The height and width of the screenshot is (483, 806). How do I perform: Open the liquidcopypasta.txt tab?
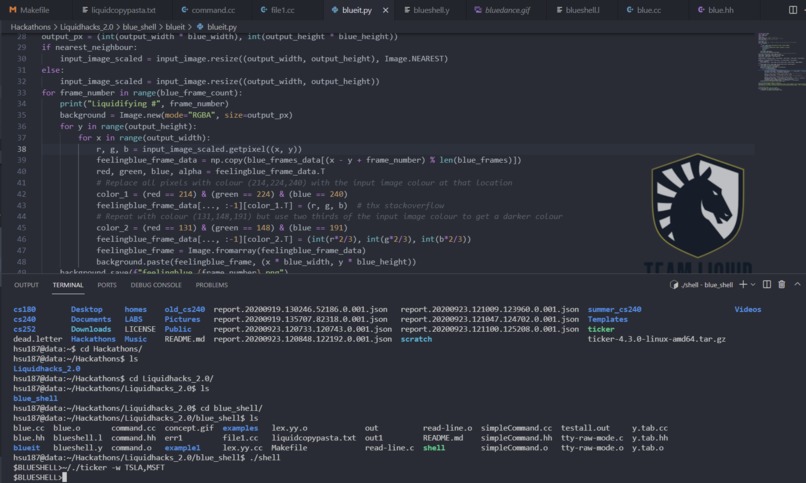click(x=123, y=10)
